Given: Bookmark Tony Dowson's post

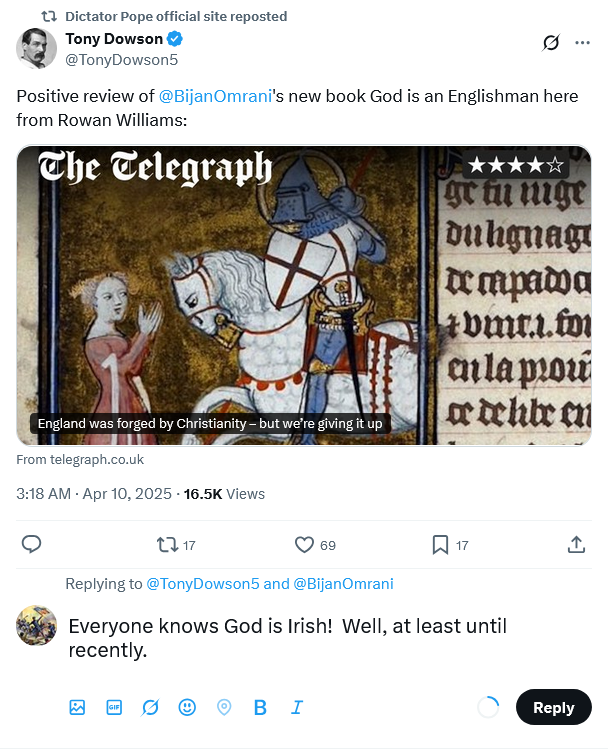Looking at the screenshot, I should click(439, 544).
